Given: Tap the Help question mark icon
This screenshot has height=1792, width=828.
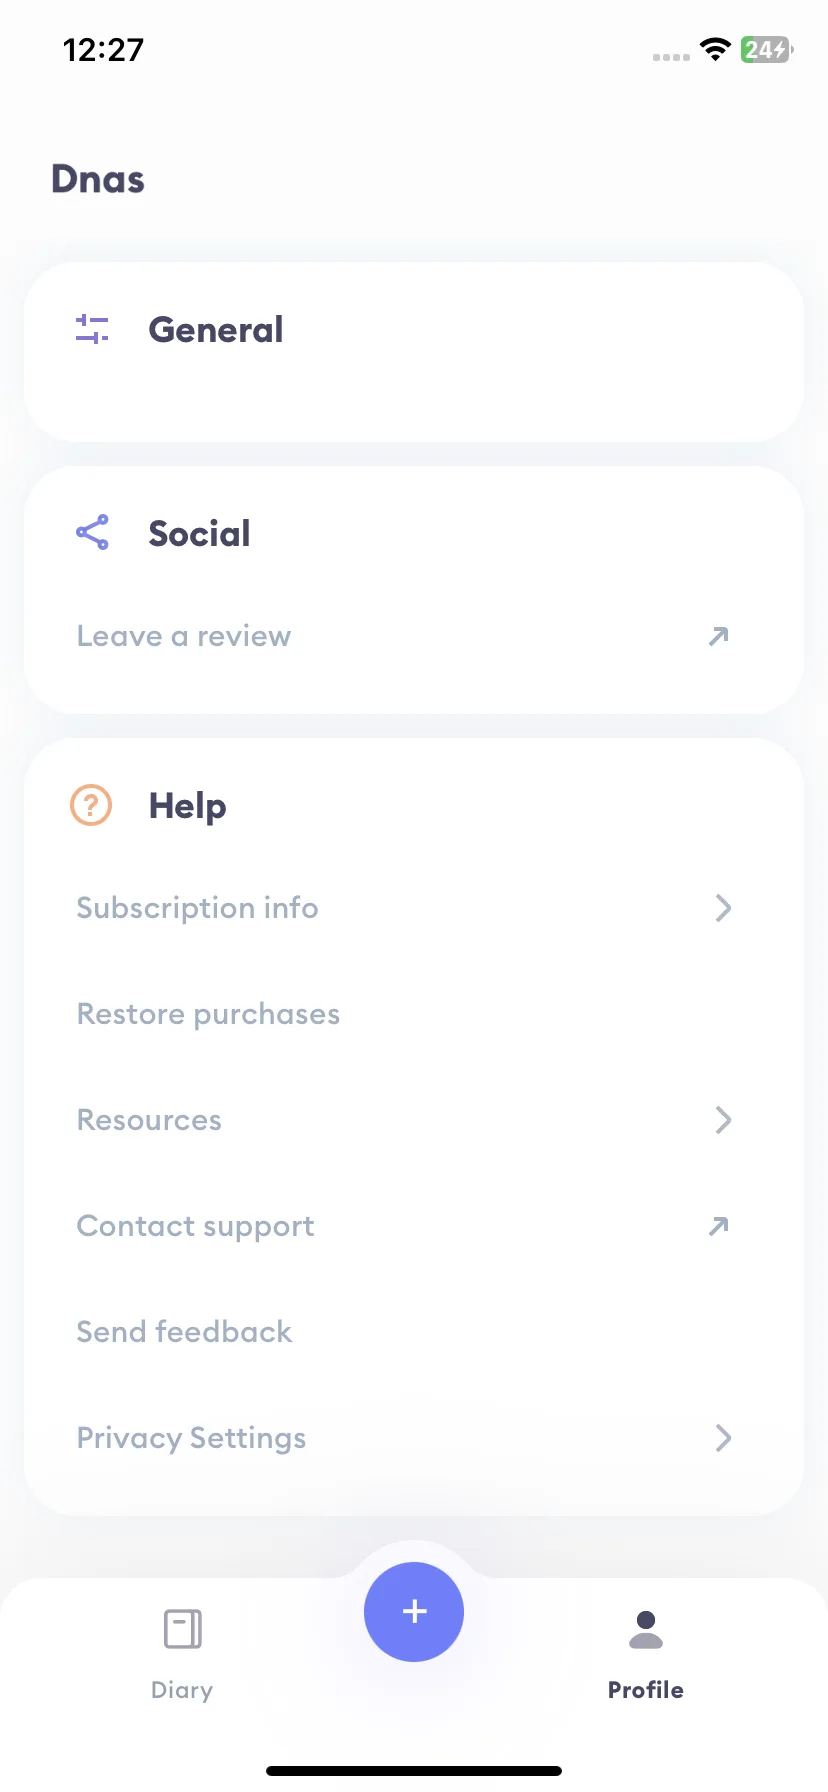Looking at the screenshot, I should click(x=91, y=805).
